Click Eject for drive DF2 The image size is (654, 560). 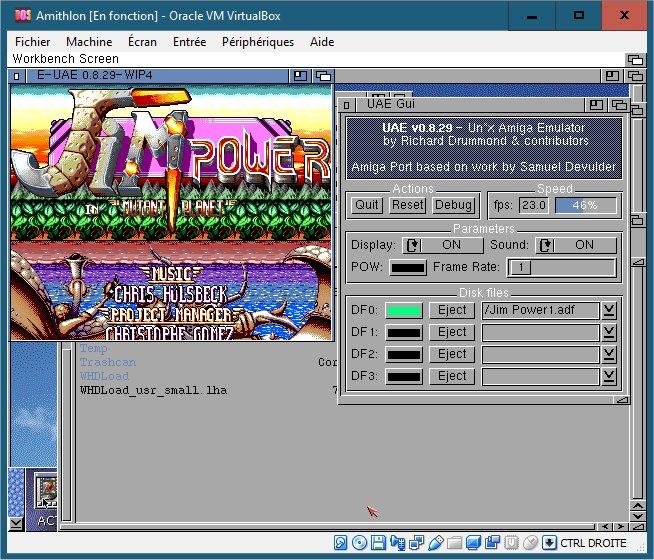pos(452,355)
